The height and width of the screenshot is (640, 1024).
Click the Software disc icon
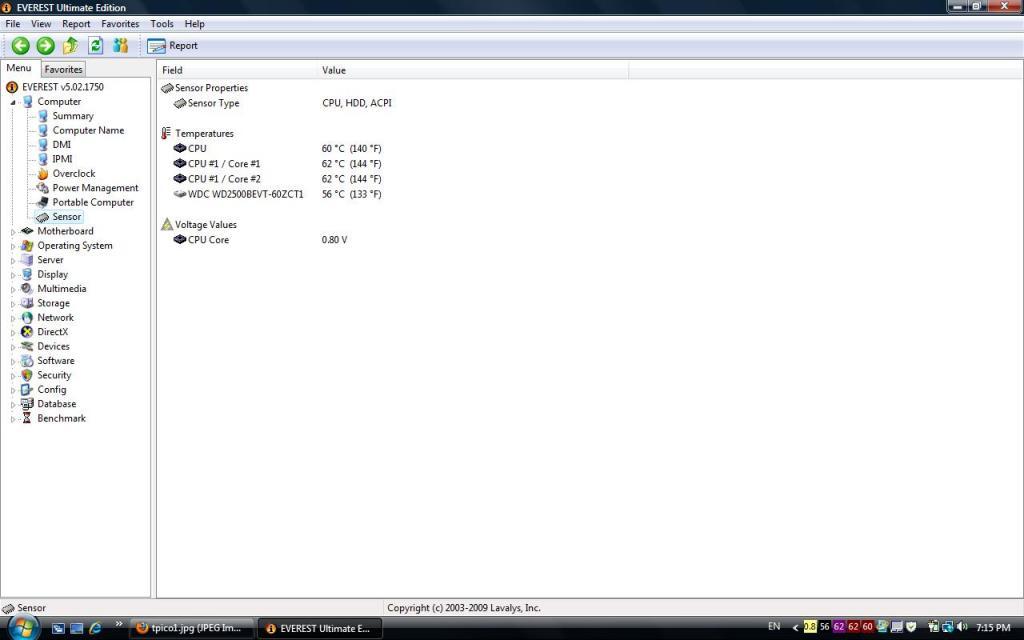pos(27,360)
